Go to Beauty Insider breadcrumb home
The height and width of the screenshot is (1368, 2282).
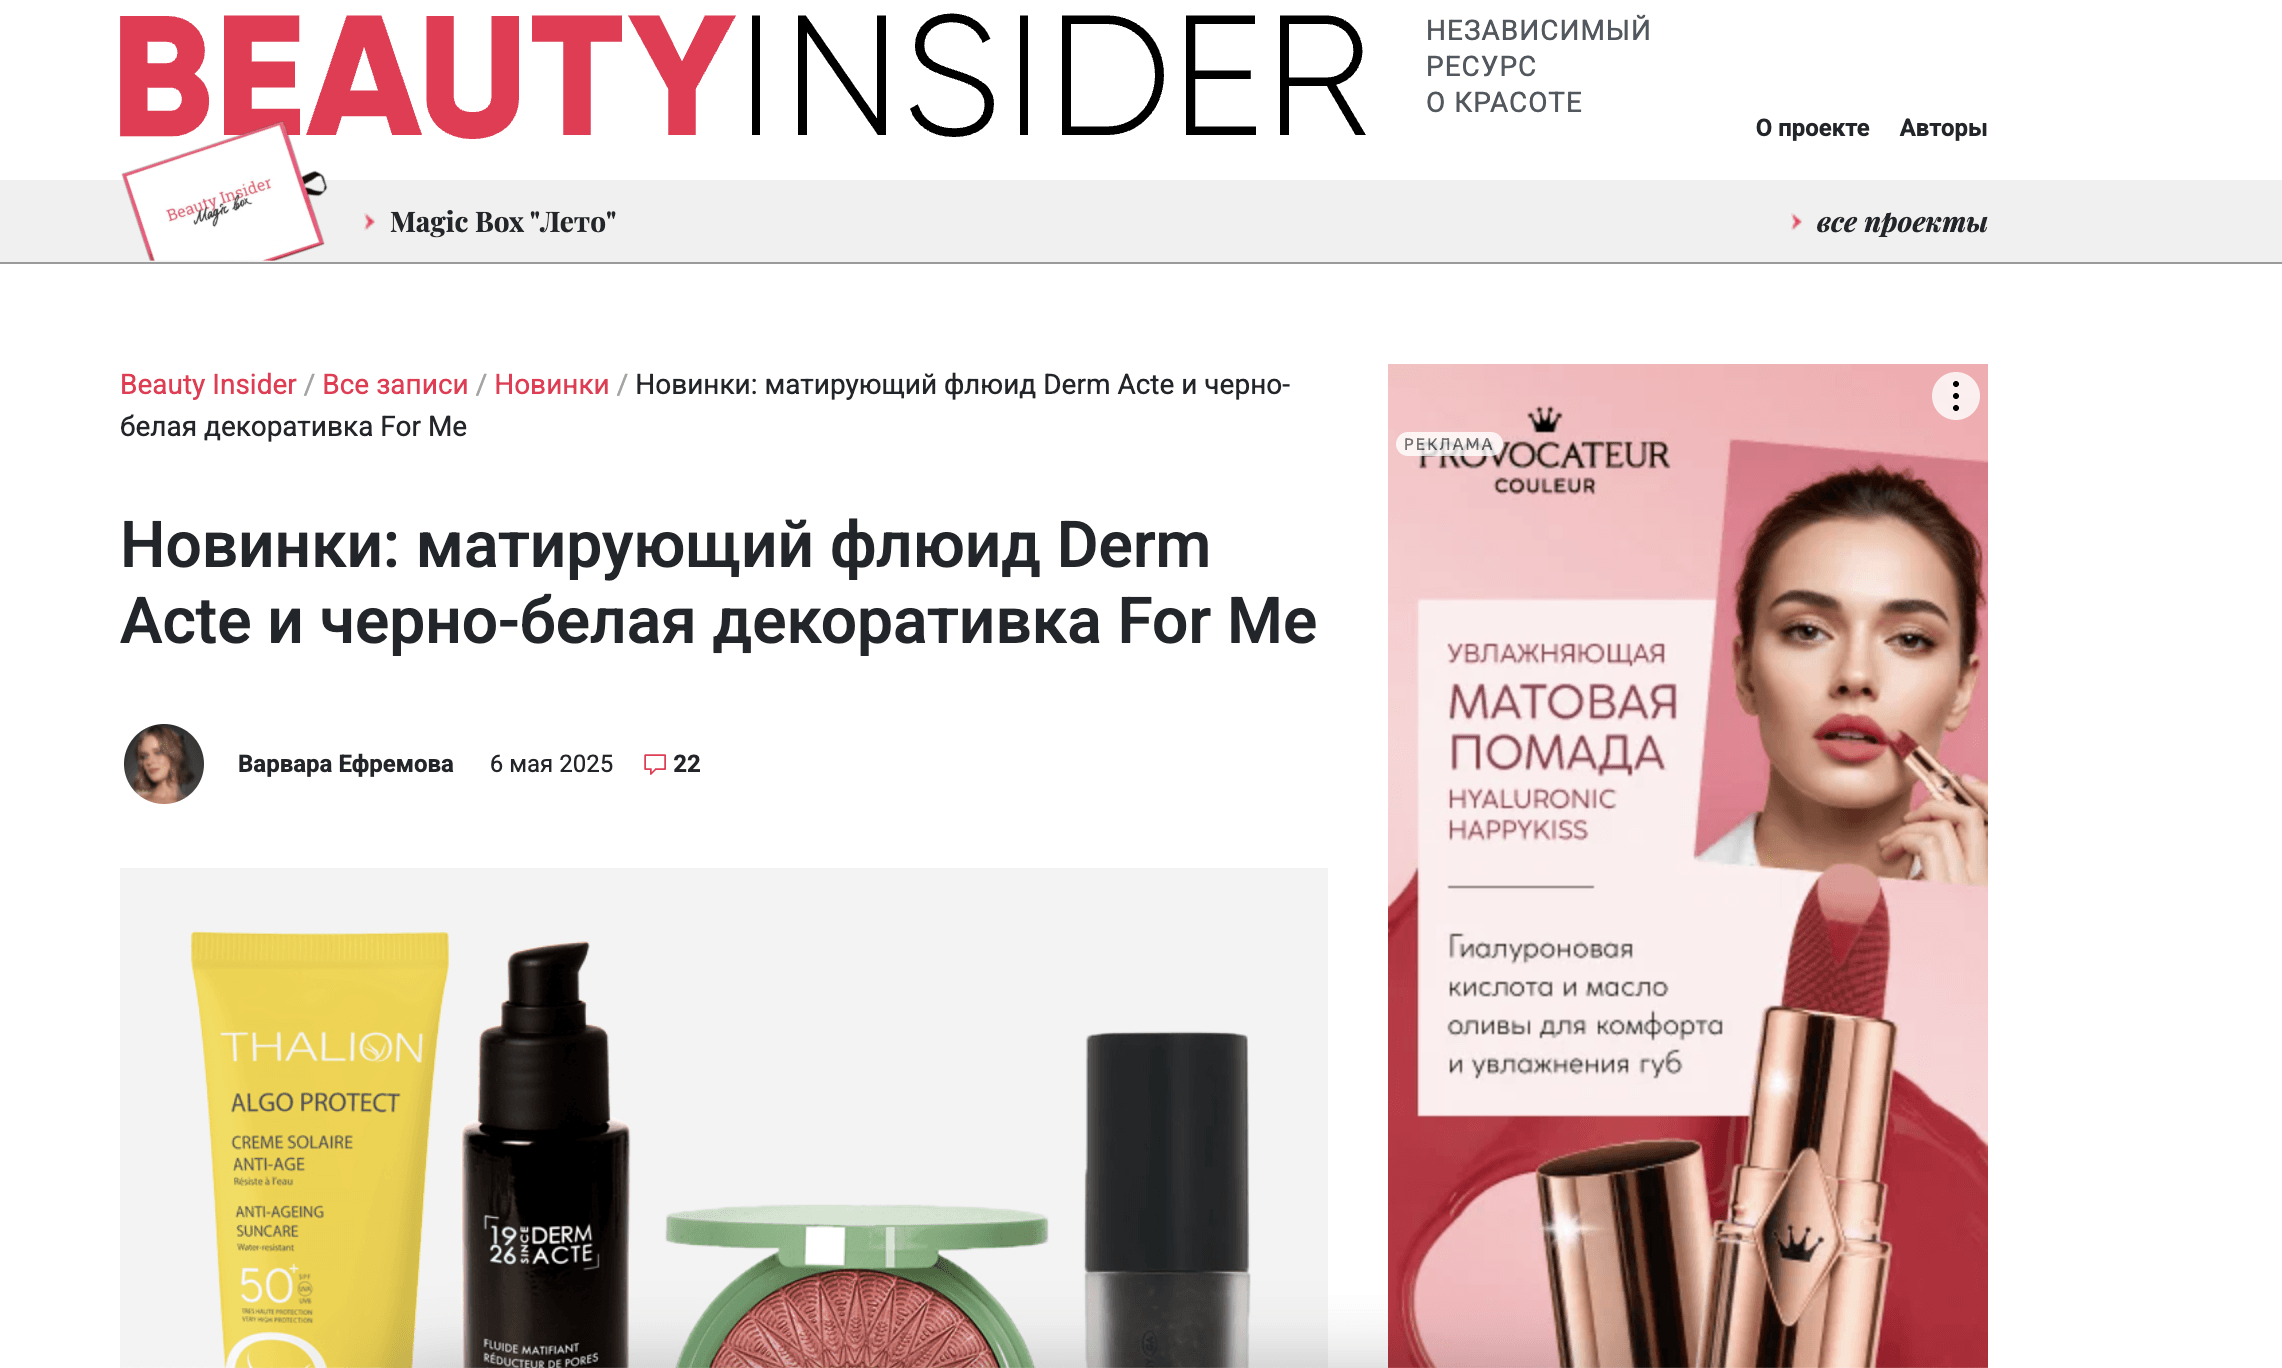[208, 384]
